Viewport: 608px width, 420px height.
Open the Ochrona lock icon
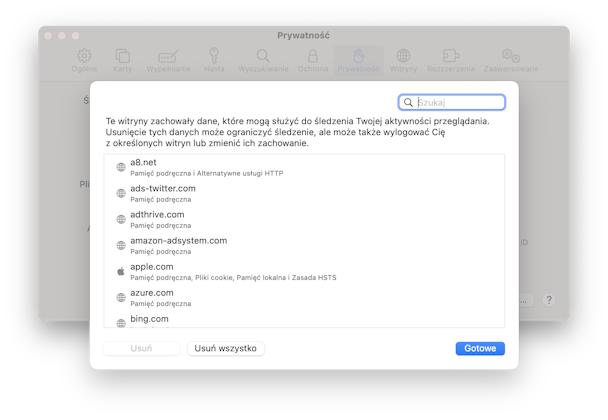pos(313,56)
